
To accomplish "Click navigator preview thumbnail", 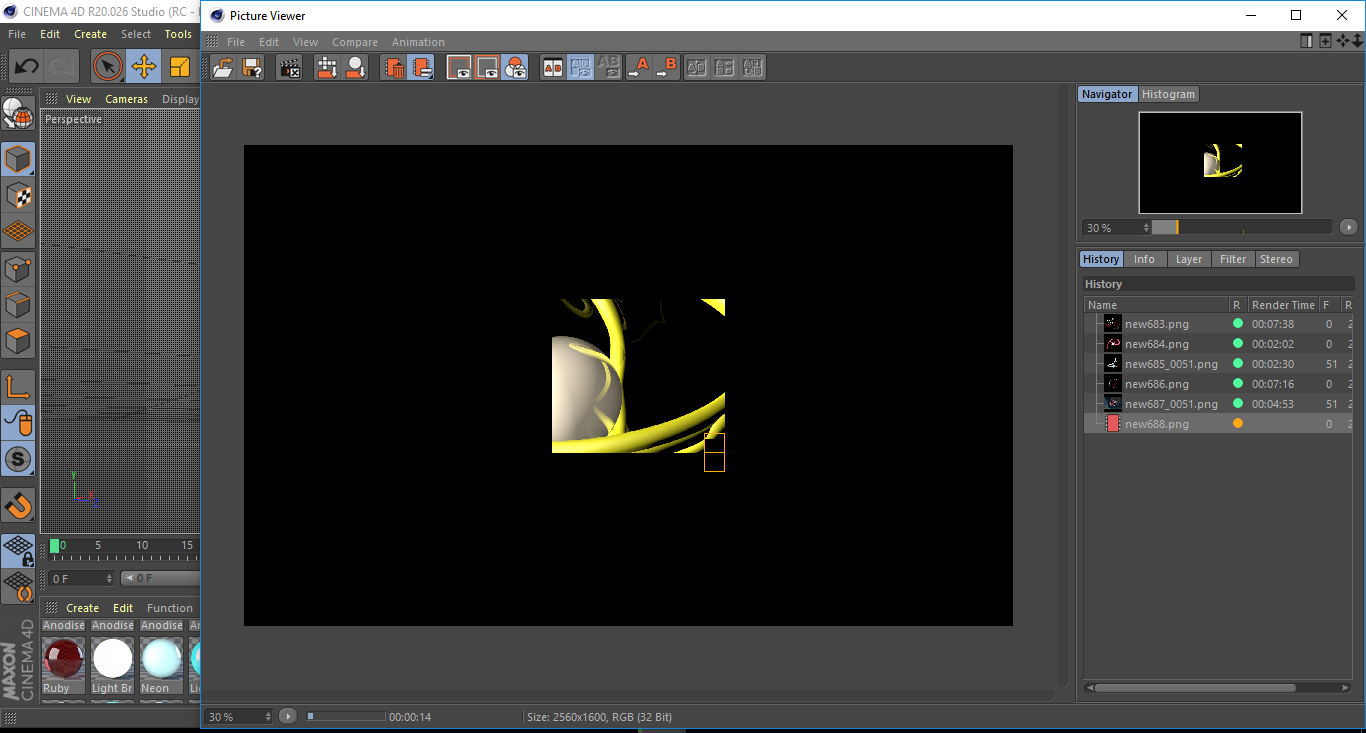I will pos(1220,162).
